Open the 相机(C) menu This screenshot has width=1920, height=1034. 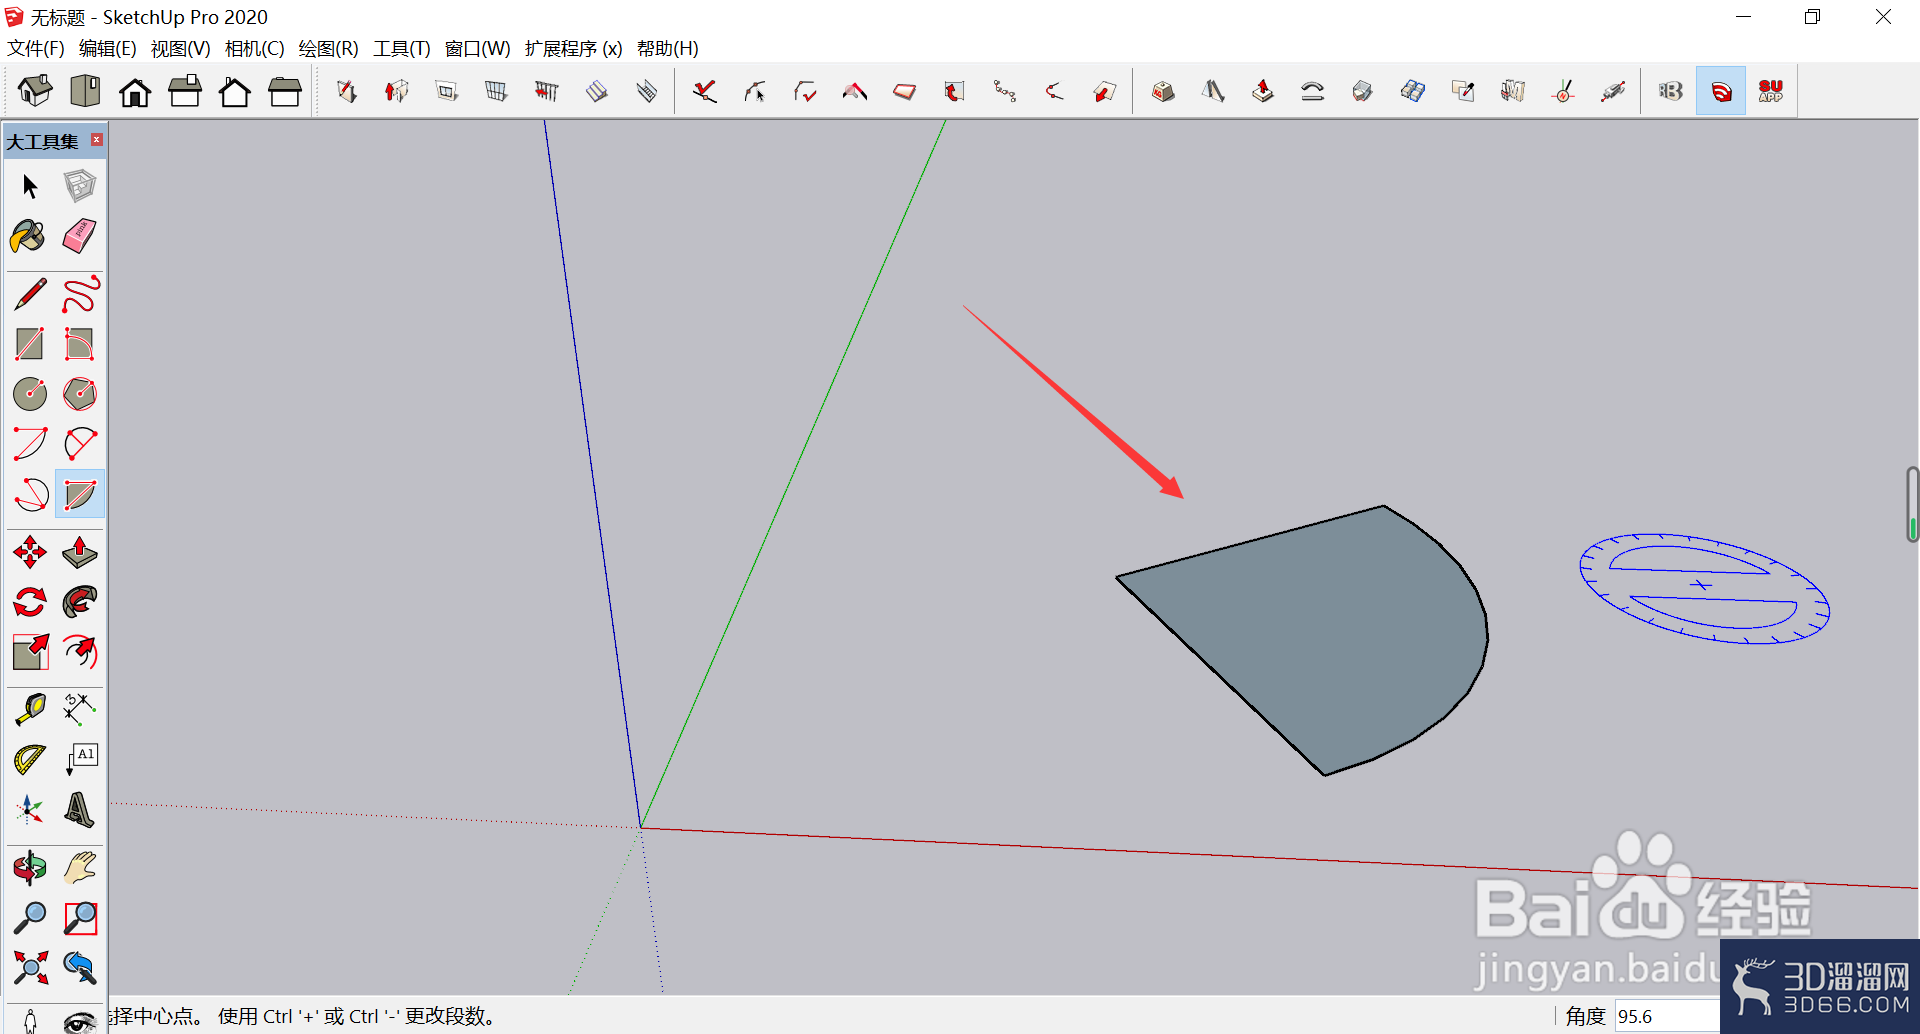pyautogui.click(x=255, y=48)
